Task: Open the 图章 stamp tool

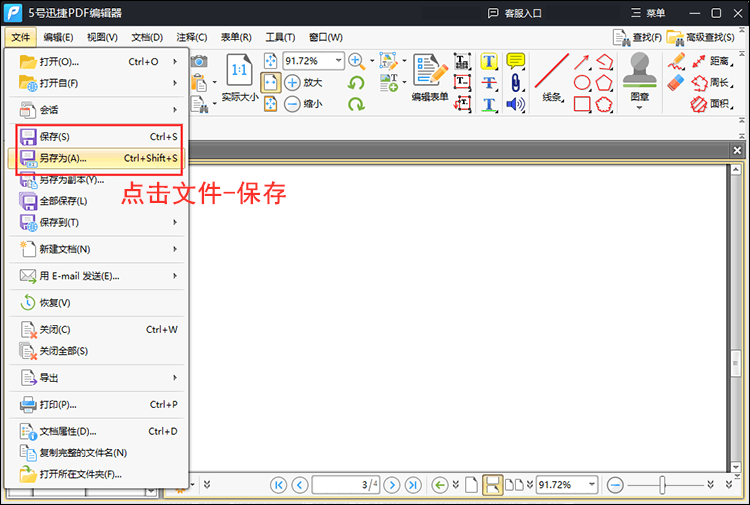Action: [640, 80]
